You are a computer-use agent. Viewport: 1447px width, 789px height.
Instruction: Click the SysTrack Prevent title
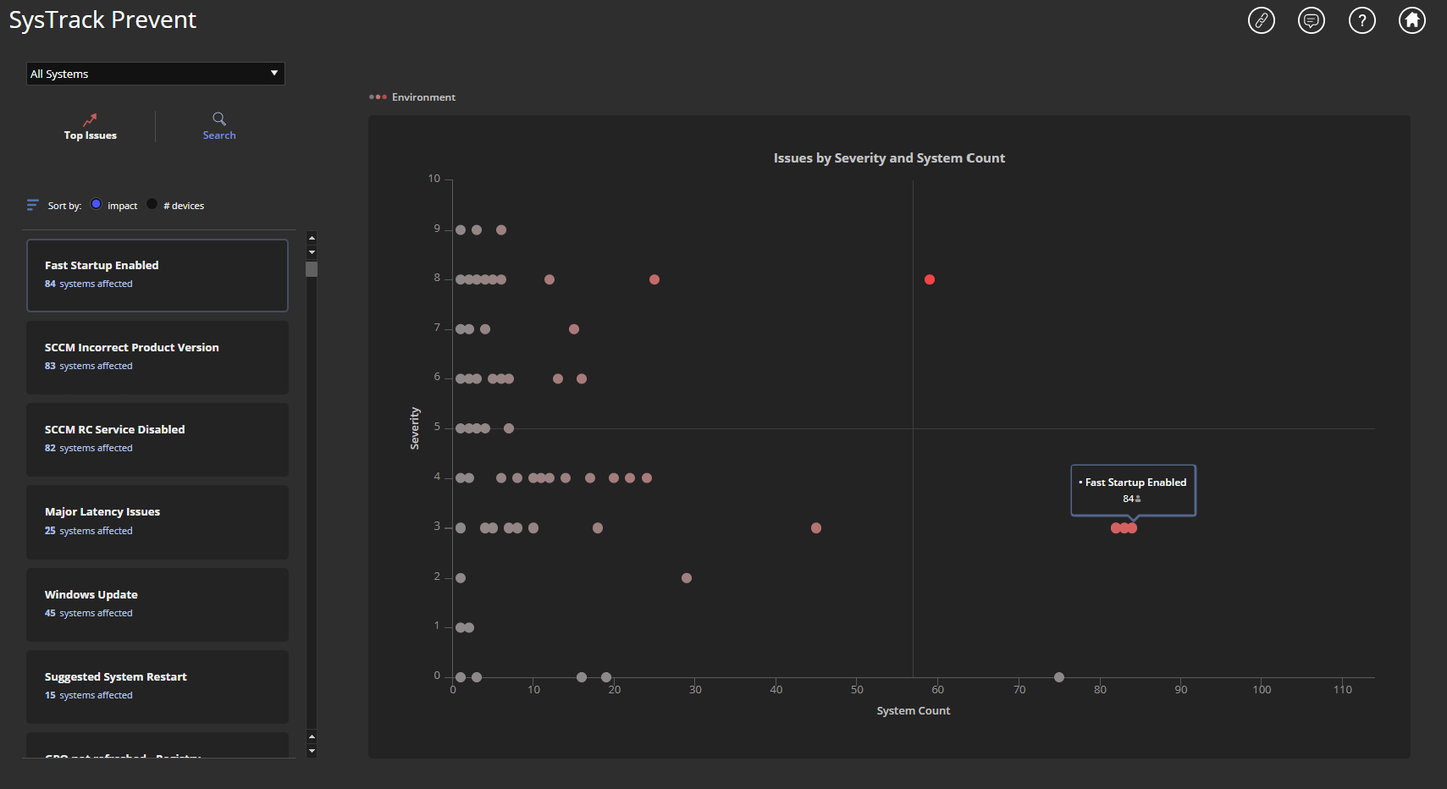click(x=103, y=20)
